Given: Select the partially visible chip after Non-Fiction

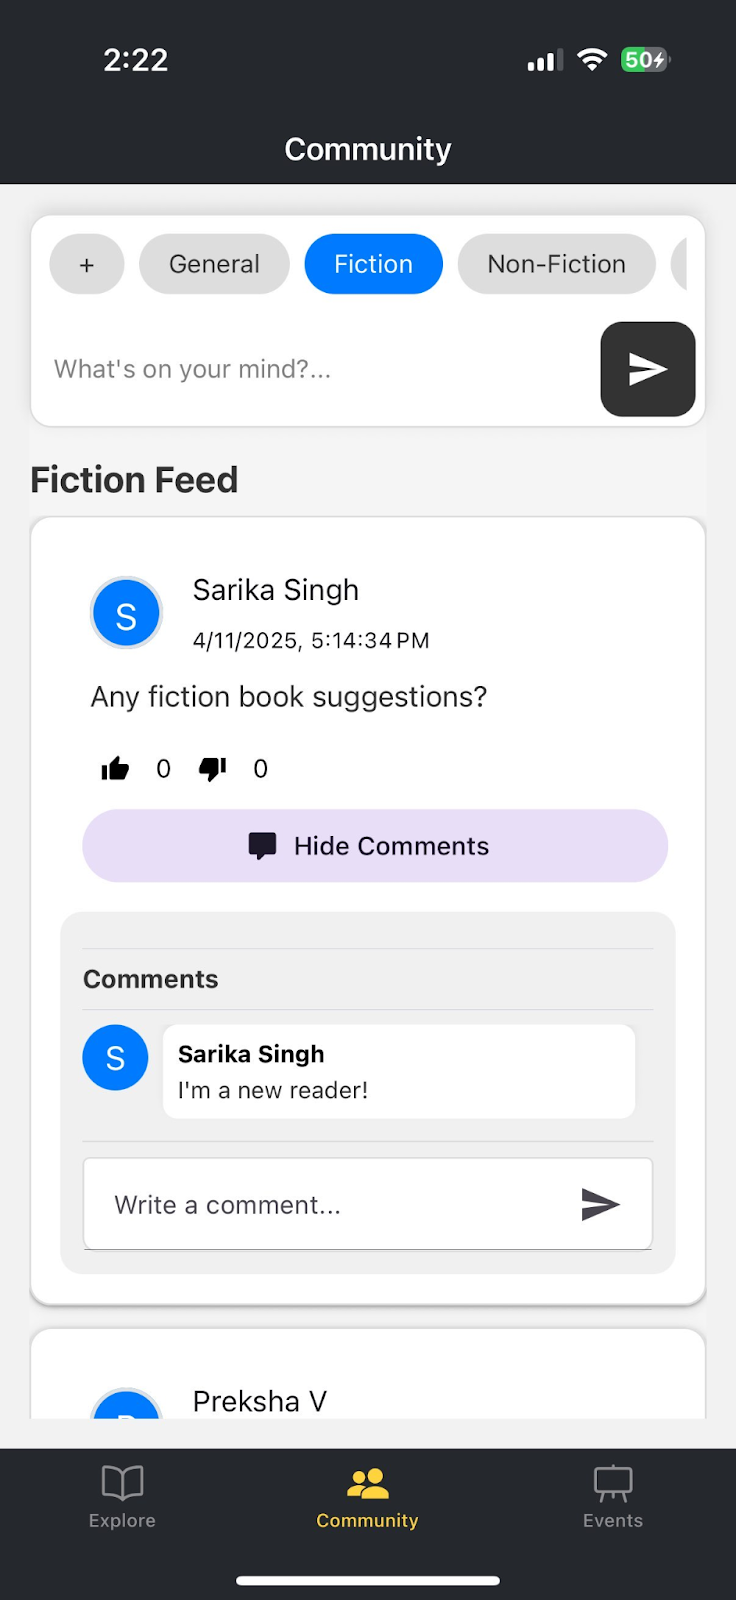Looking at the screenshot, I should [680, 264].
